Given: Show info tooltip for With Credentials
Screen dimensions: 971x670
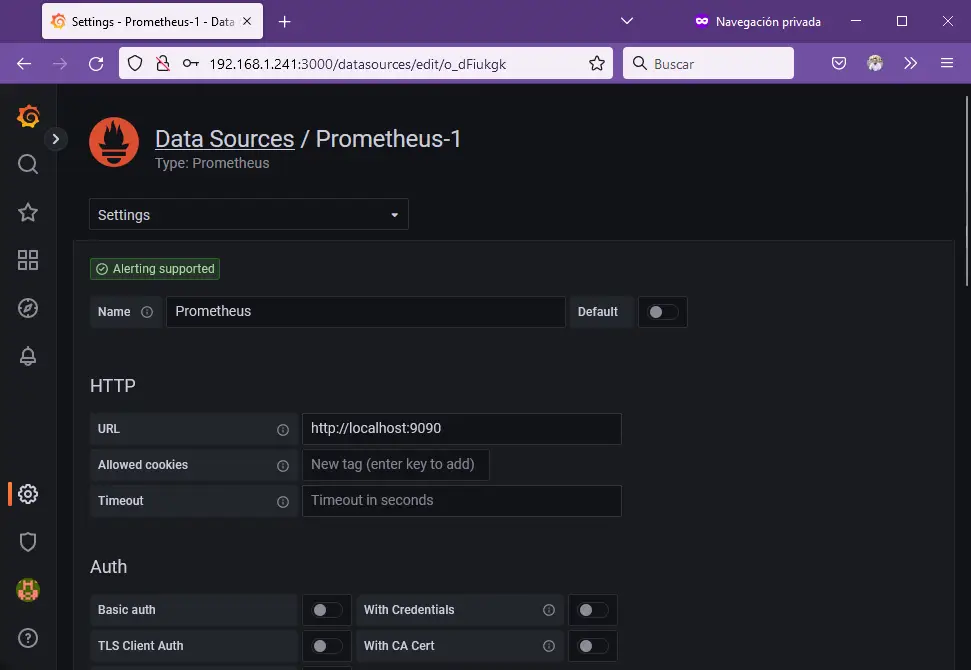Looking at the screenshot, I should pyautogui.click(x=549, y=610).
